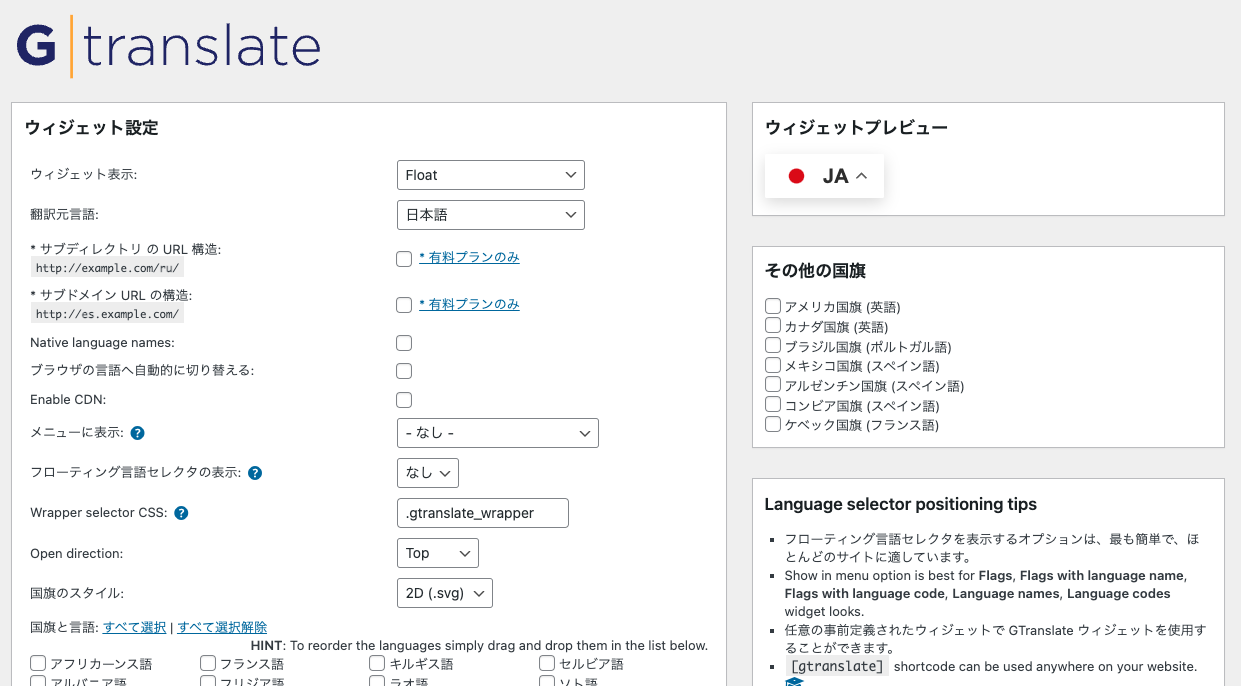The height and width of the screenshot is (686, 1241).
Task: Open the 有料プランのみ link for subdomains
Action: (470, 304)
